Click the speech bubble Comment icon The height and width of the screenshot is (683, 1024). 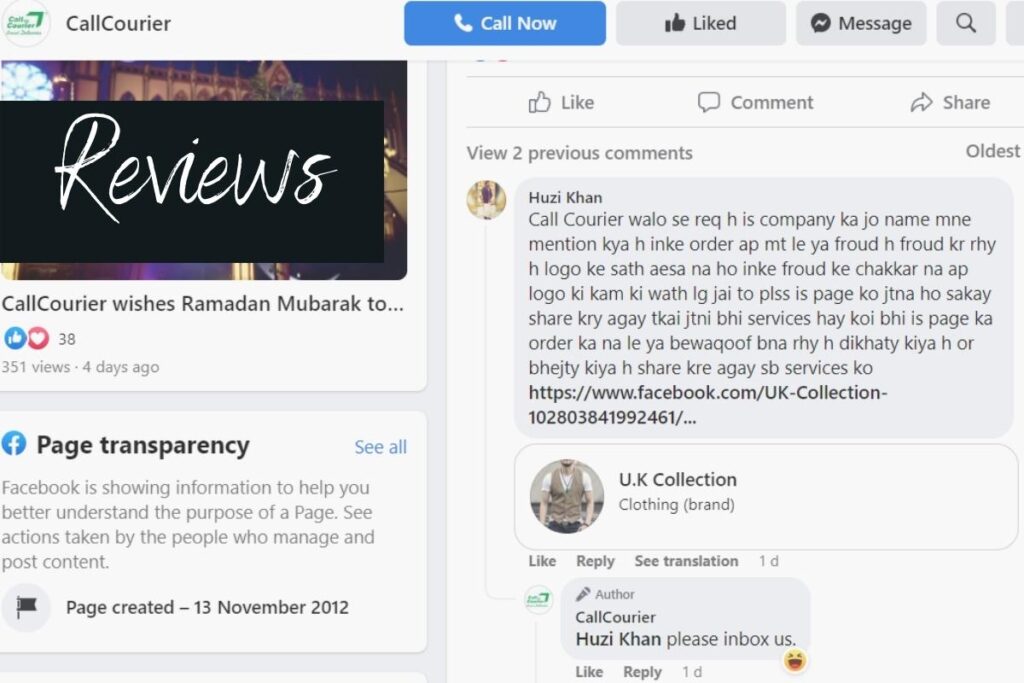coord(709,103)
